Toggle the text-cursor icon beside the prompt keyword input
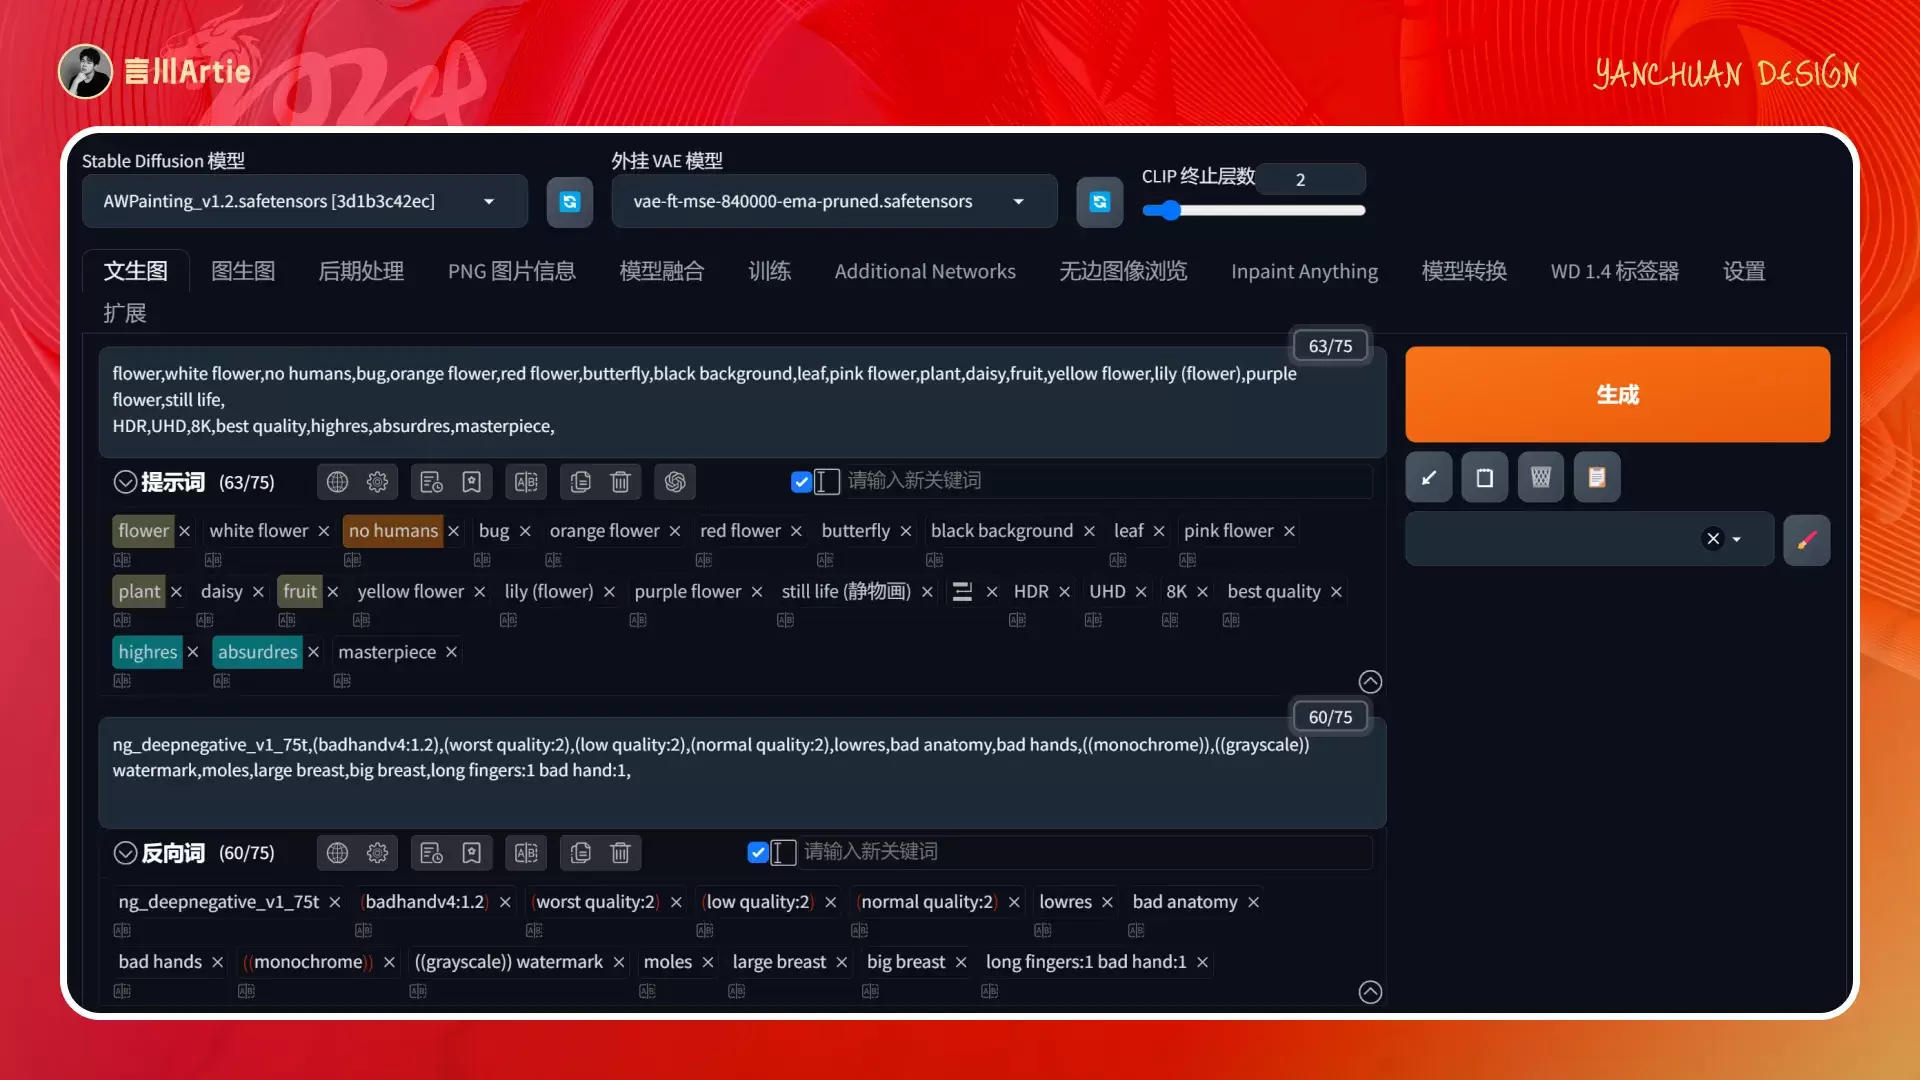 pyautogui.click(x=827, y=482)
